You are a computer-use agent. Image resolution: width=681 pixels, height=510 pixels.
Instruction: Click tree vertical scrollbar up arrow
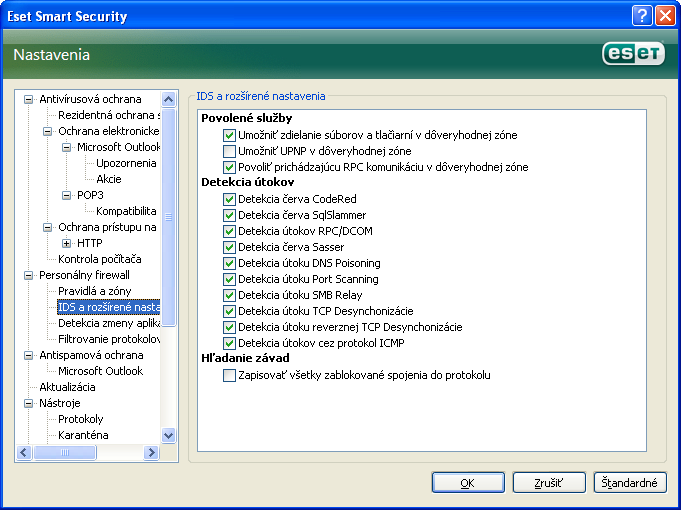169,99
